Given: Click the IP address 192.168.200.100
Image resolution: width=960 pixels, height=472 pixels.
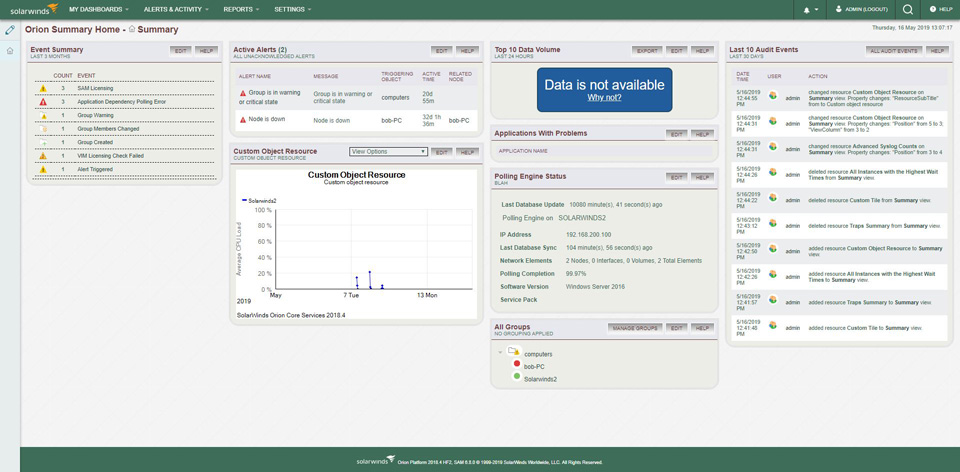Looking at the screenshot, I should 588,234.
